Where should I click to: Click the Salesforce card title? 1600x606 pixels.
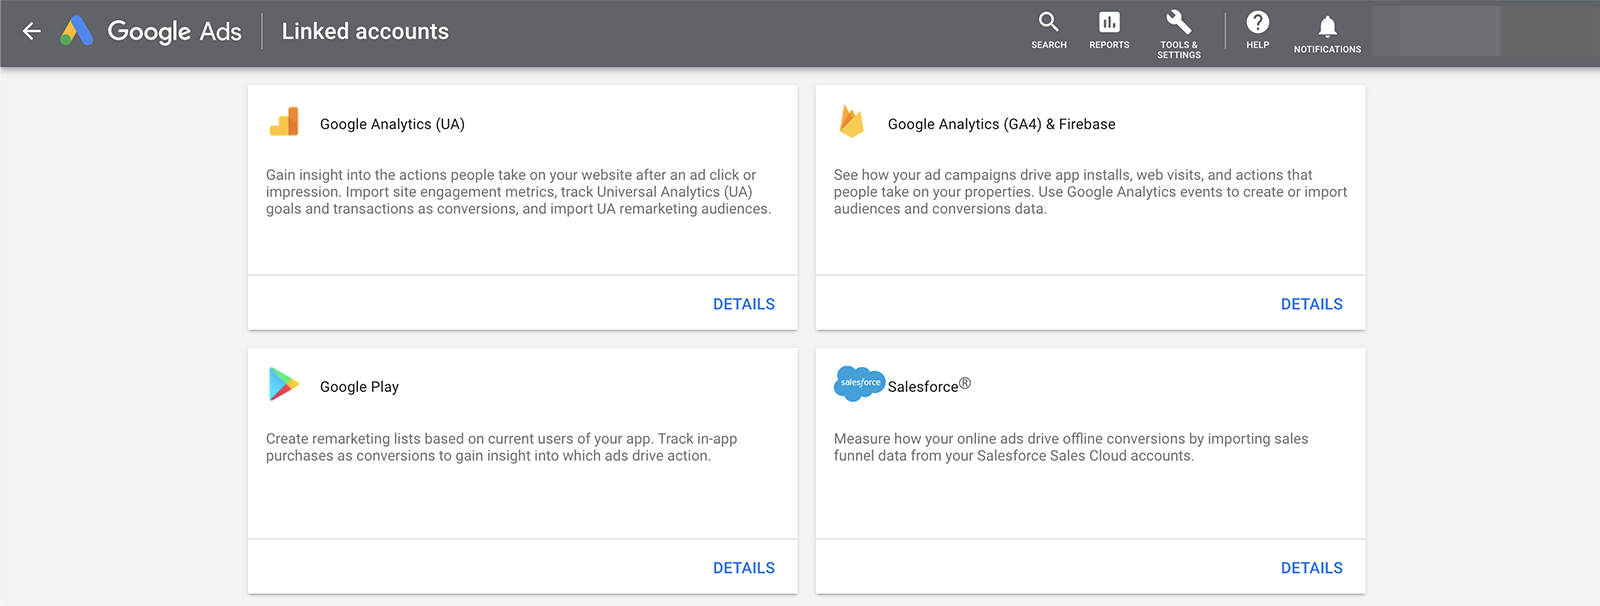929,386
